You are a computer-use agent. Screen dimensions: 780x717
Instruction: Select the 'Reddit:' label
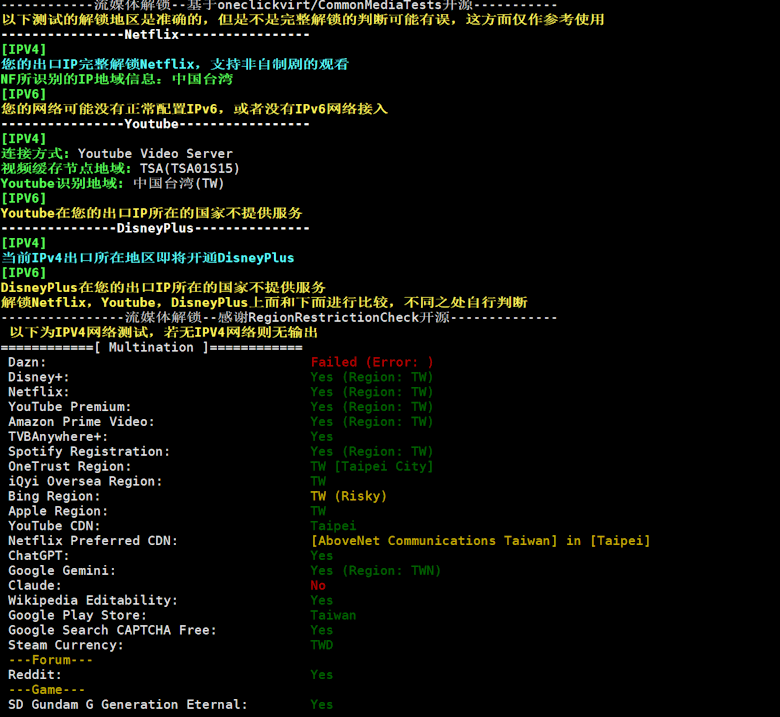(35, 675)
